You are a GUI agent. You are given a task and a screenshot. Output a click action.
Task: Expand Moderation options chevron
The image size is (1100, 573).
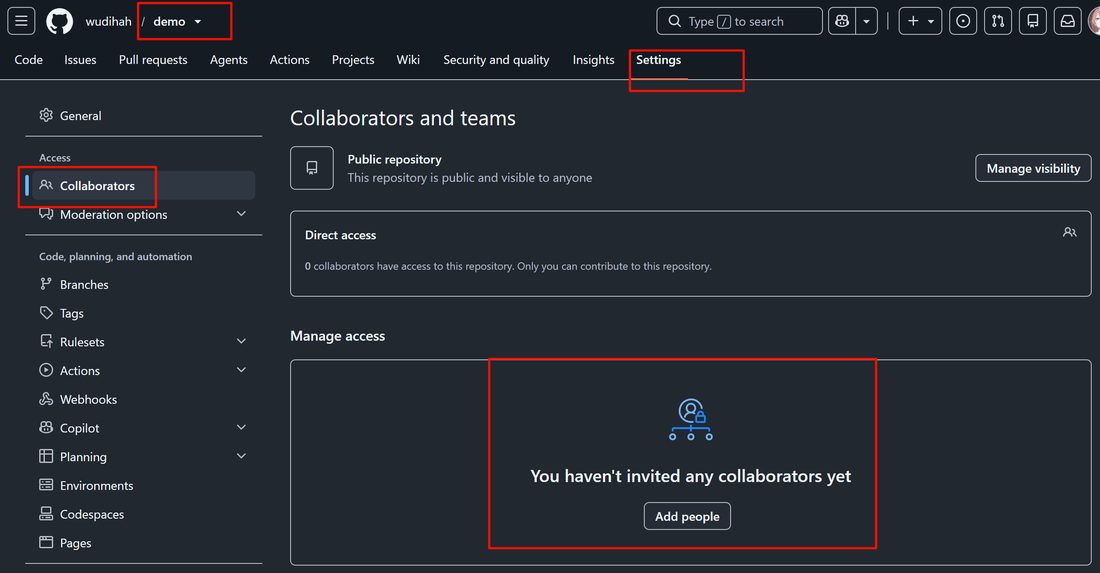241,214
